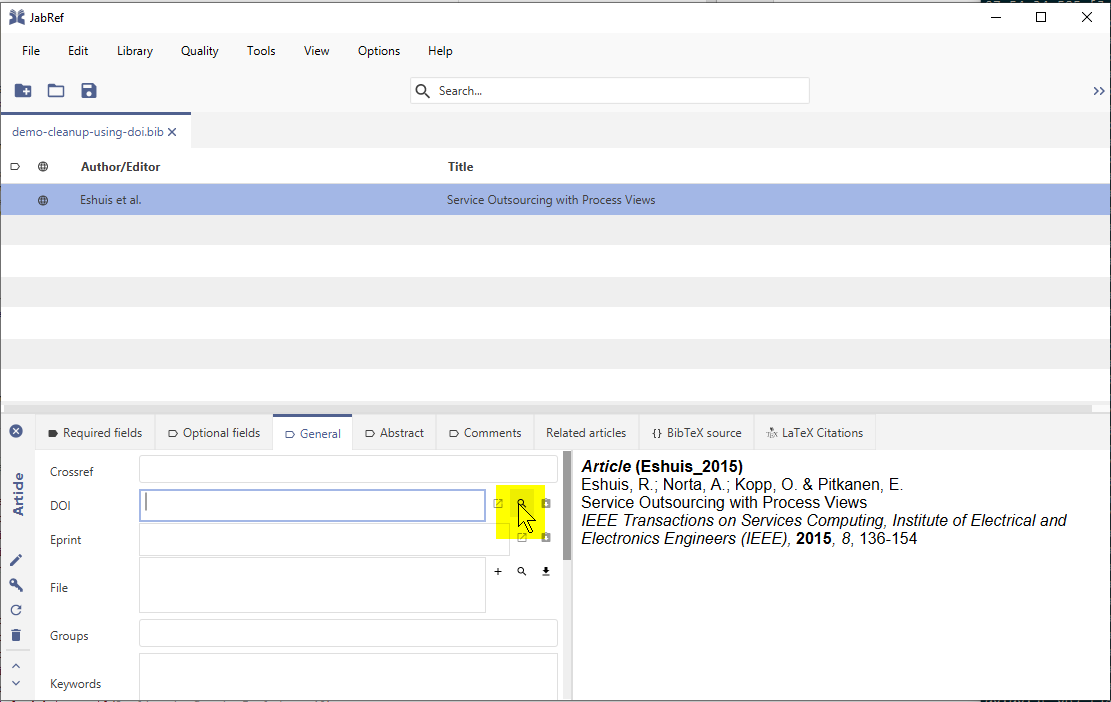The height and width of the screenshot is (702, 1111).
Task: Close the entry editor
Action: point(16,430)
